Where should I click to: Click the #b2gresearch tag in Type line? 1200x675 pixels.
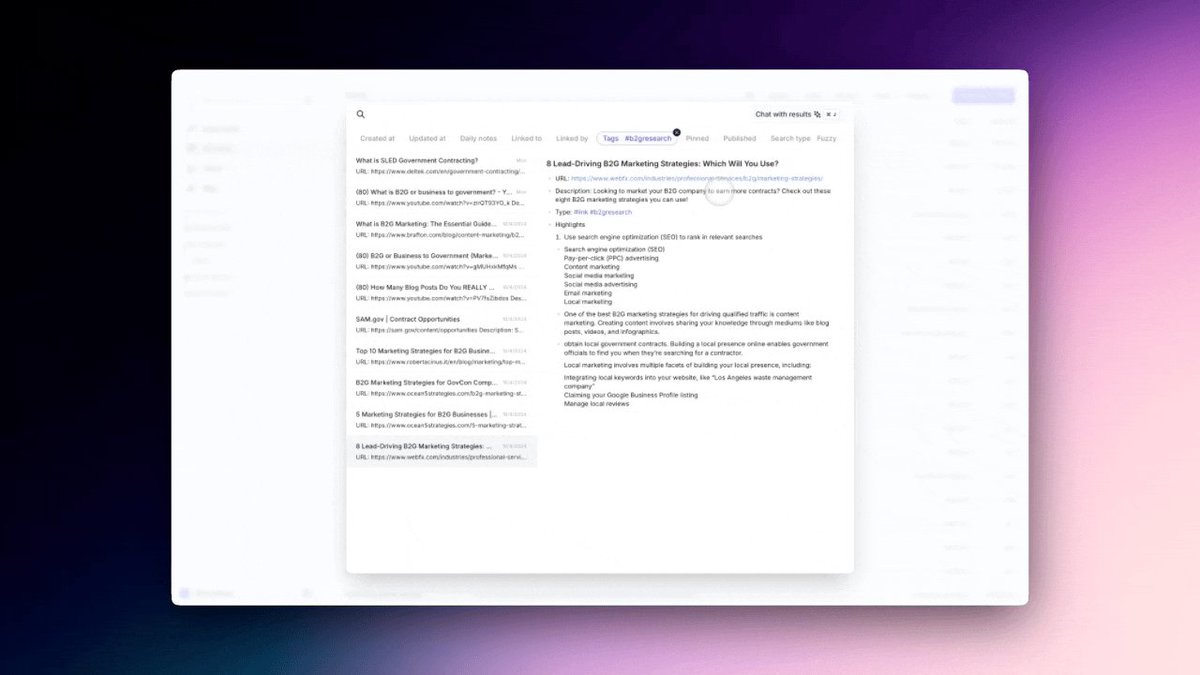(609, 213)
